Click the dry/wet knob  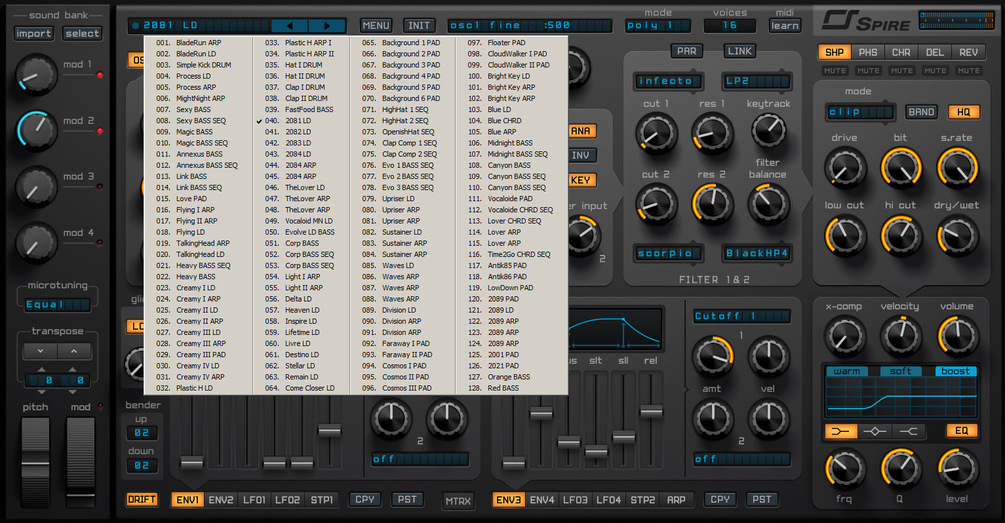[957, 235]
